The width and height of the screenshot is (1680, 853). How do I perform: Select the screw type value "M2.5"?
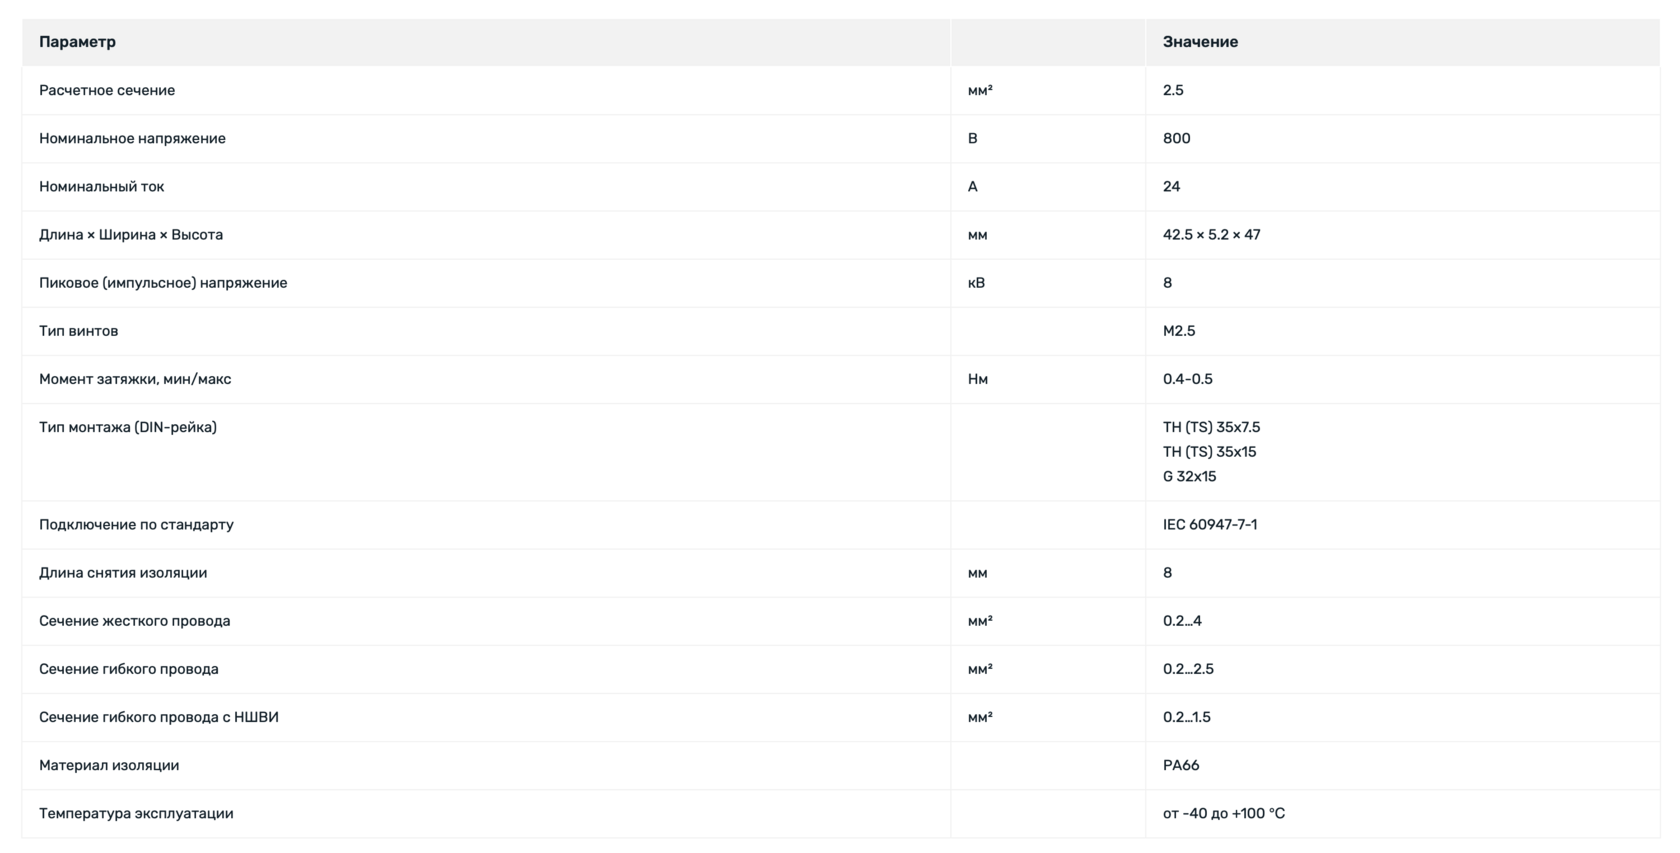point(1179,331)
